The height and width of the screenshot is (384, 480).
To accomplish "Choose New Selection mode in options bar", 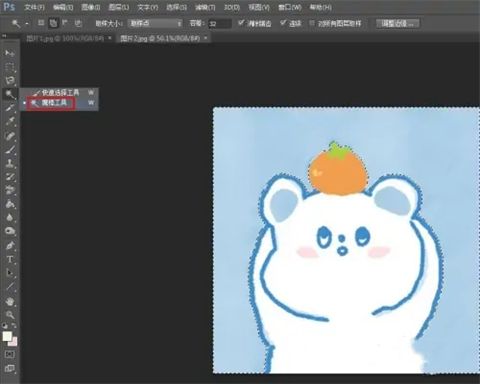I will tap(41, 23).
